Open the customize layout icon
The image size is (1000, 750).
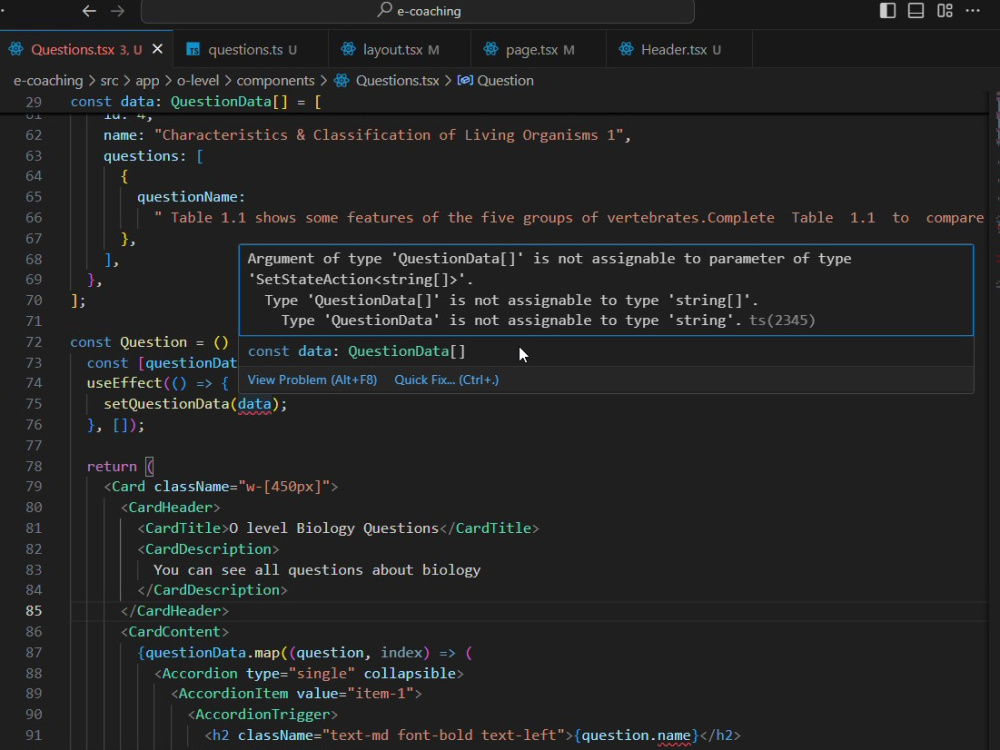945,10
